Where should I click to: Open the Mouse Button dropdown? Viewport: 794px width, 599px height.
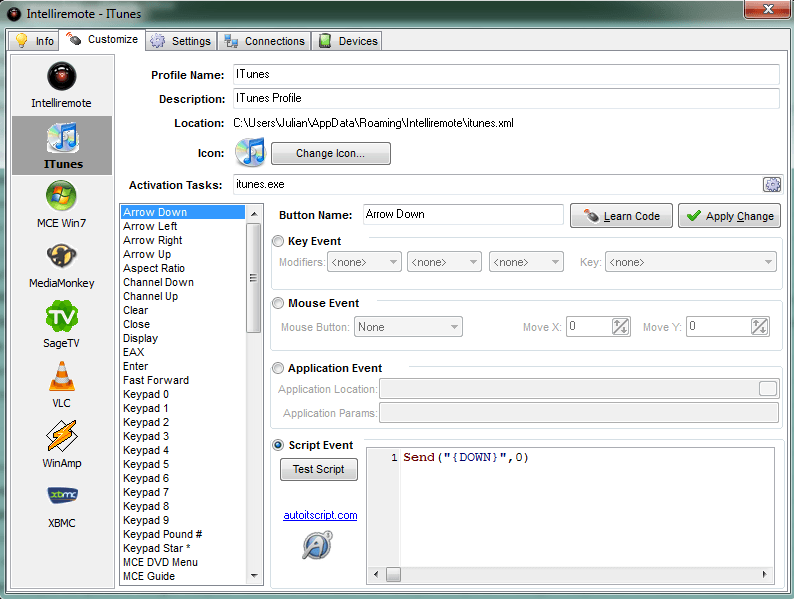coord(408,327)
